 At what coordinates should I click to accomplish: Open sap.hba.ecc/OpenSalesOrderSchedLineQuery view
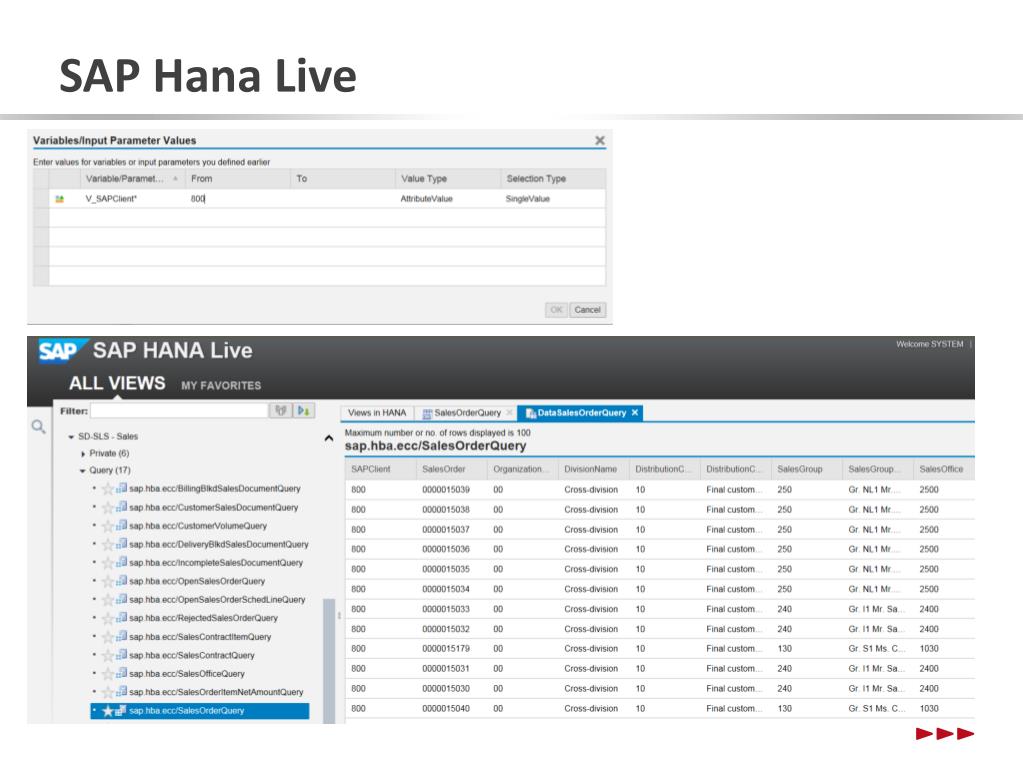(x=217, y=599)
